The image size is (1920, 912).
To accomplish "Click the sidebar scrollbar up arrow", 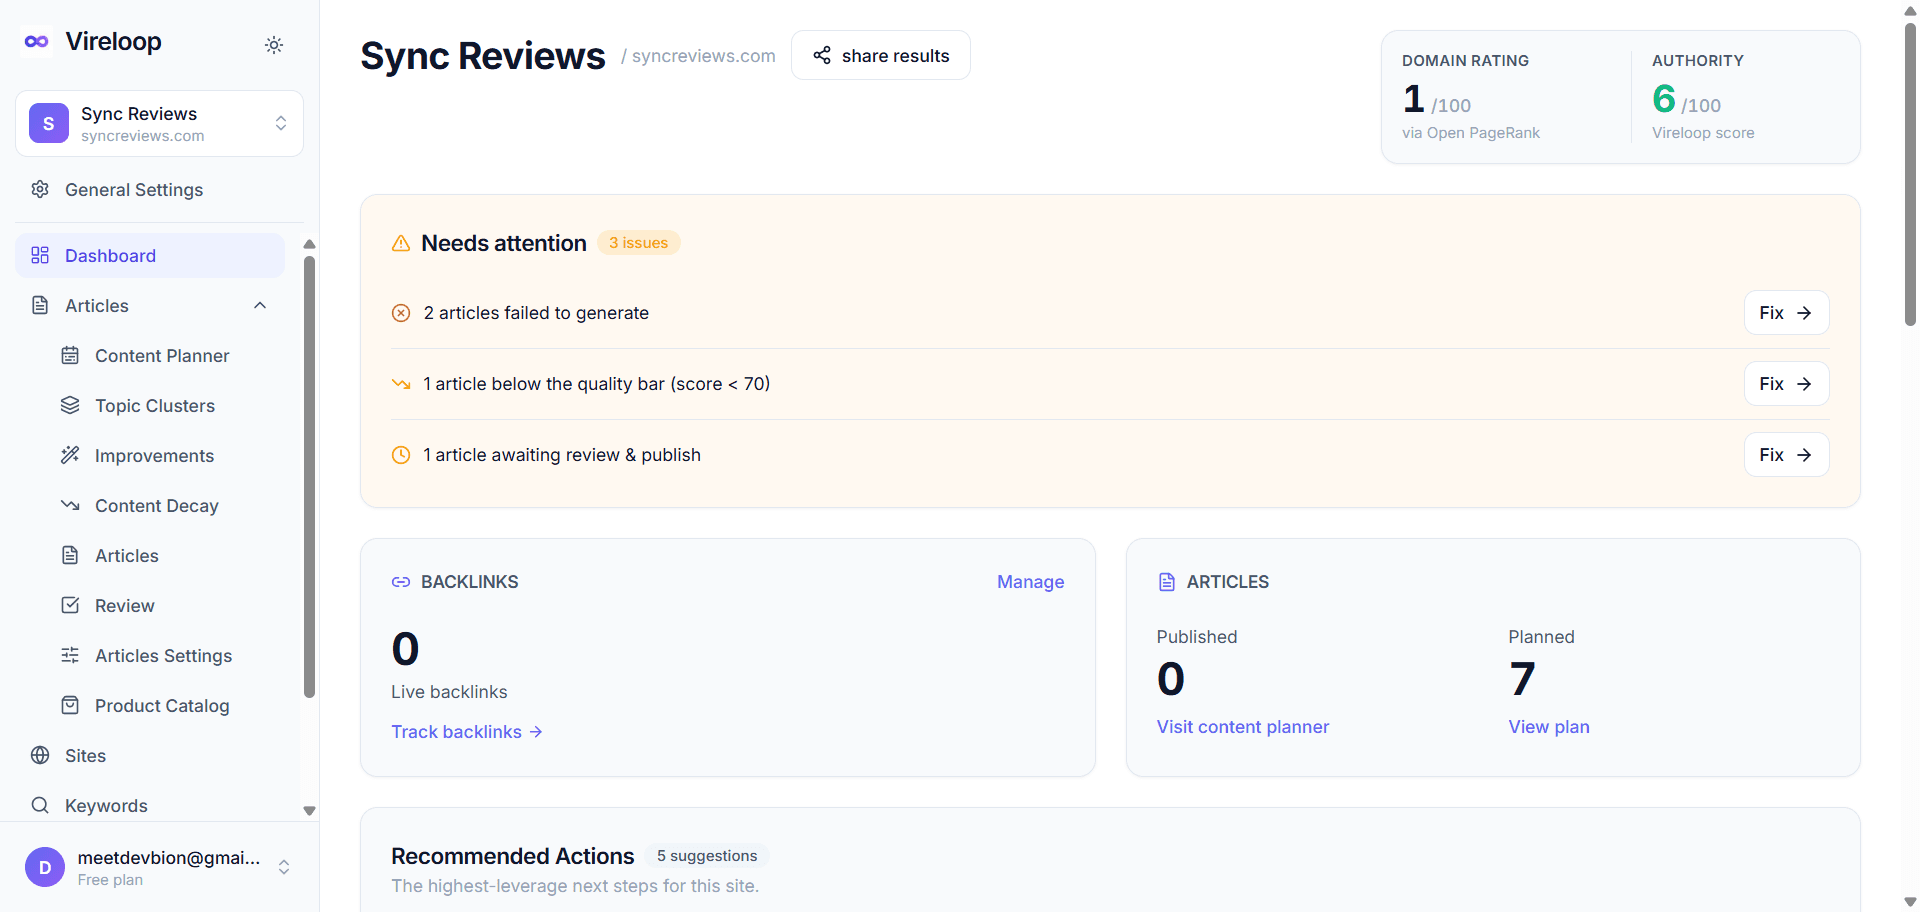I will [x=309, y=244].
